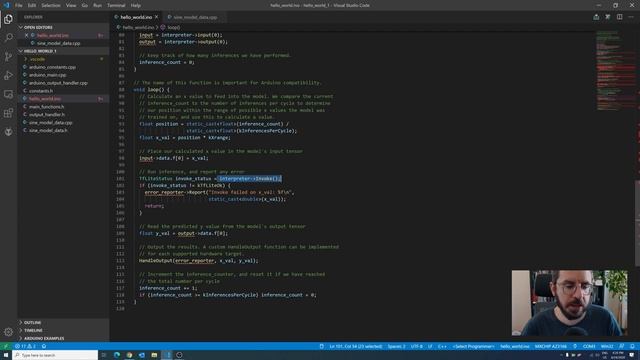Open output_handler.h in file tree
Viewport: 640px width, 360px height.
click(47, 114)
